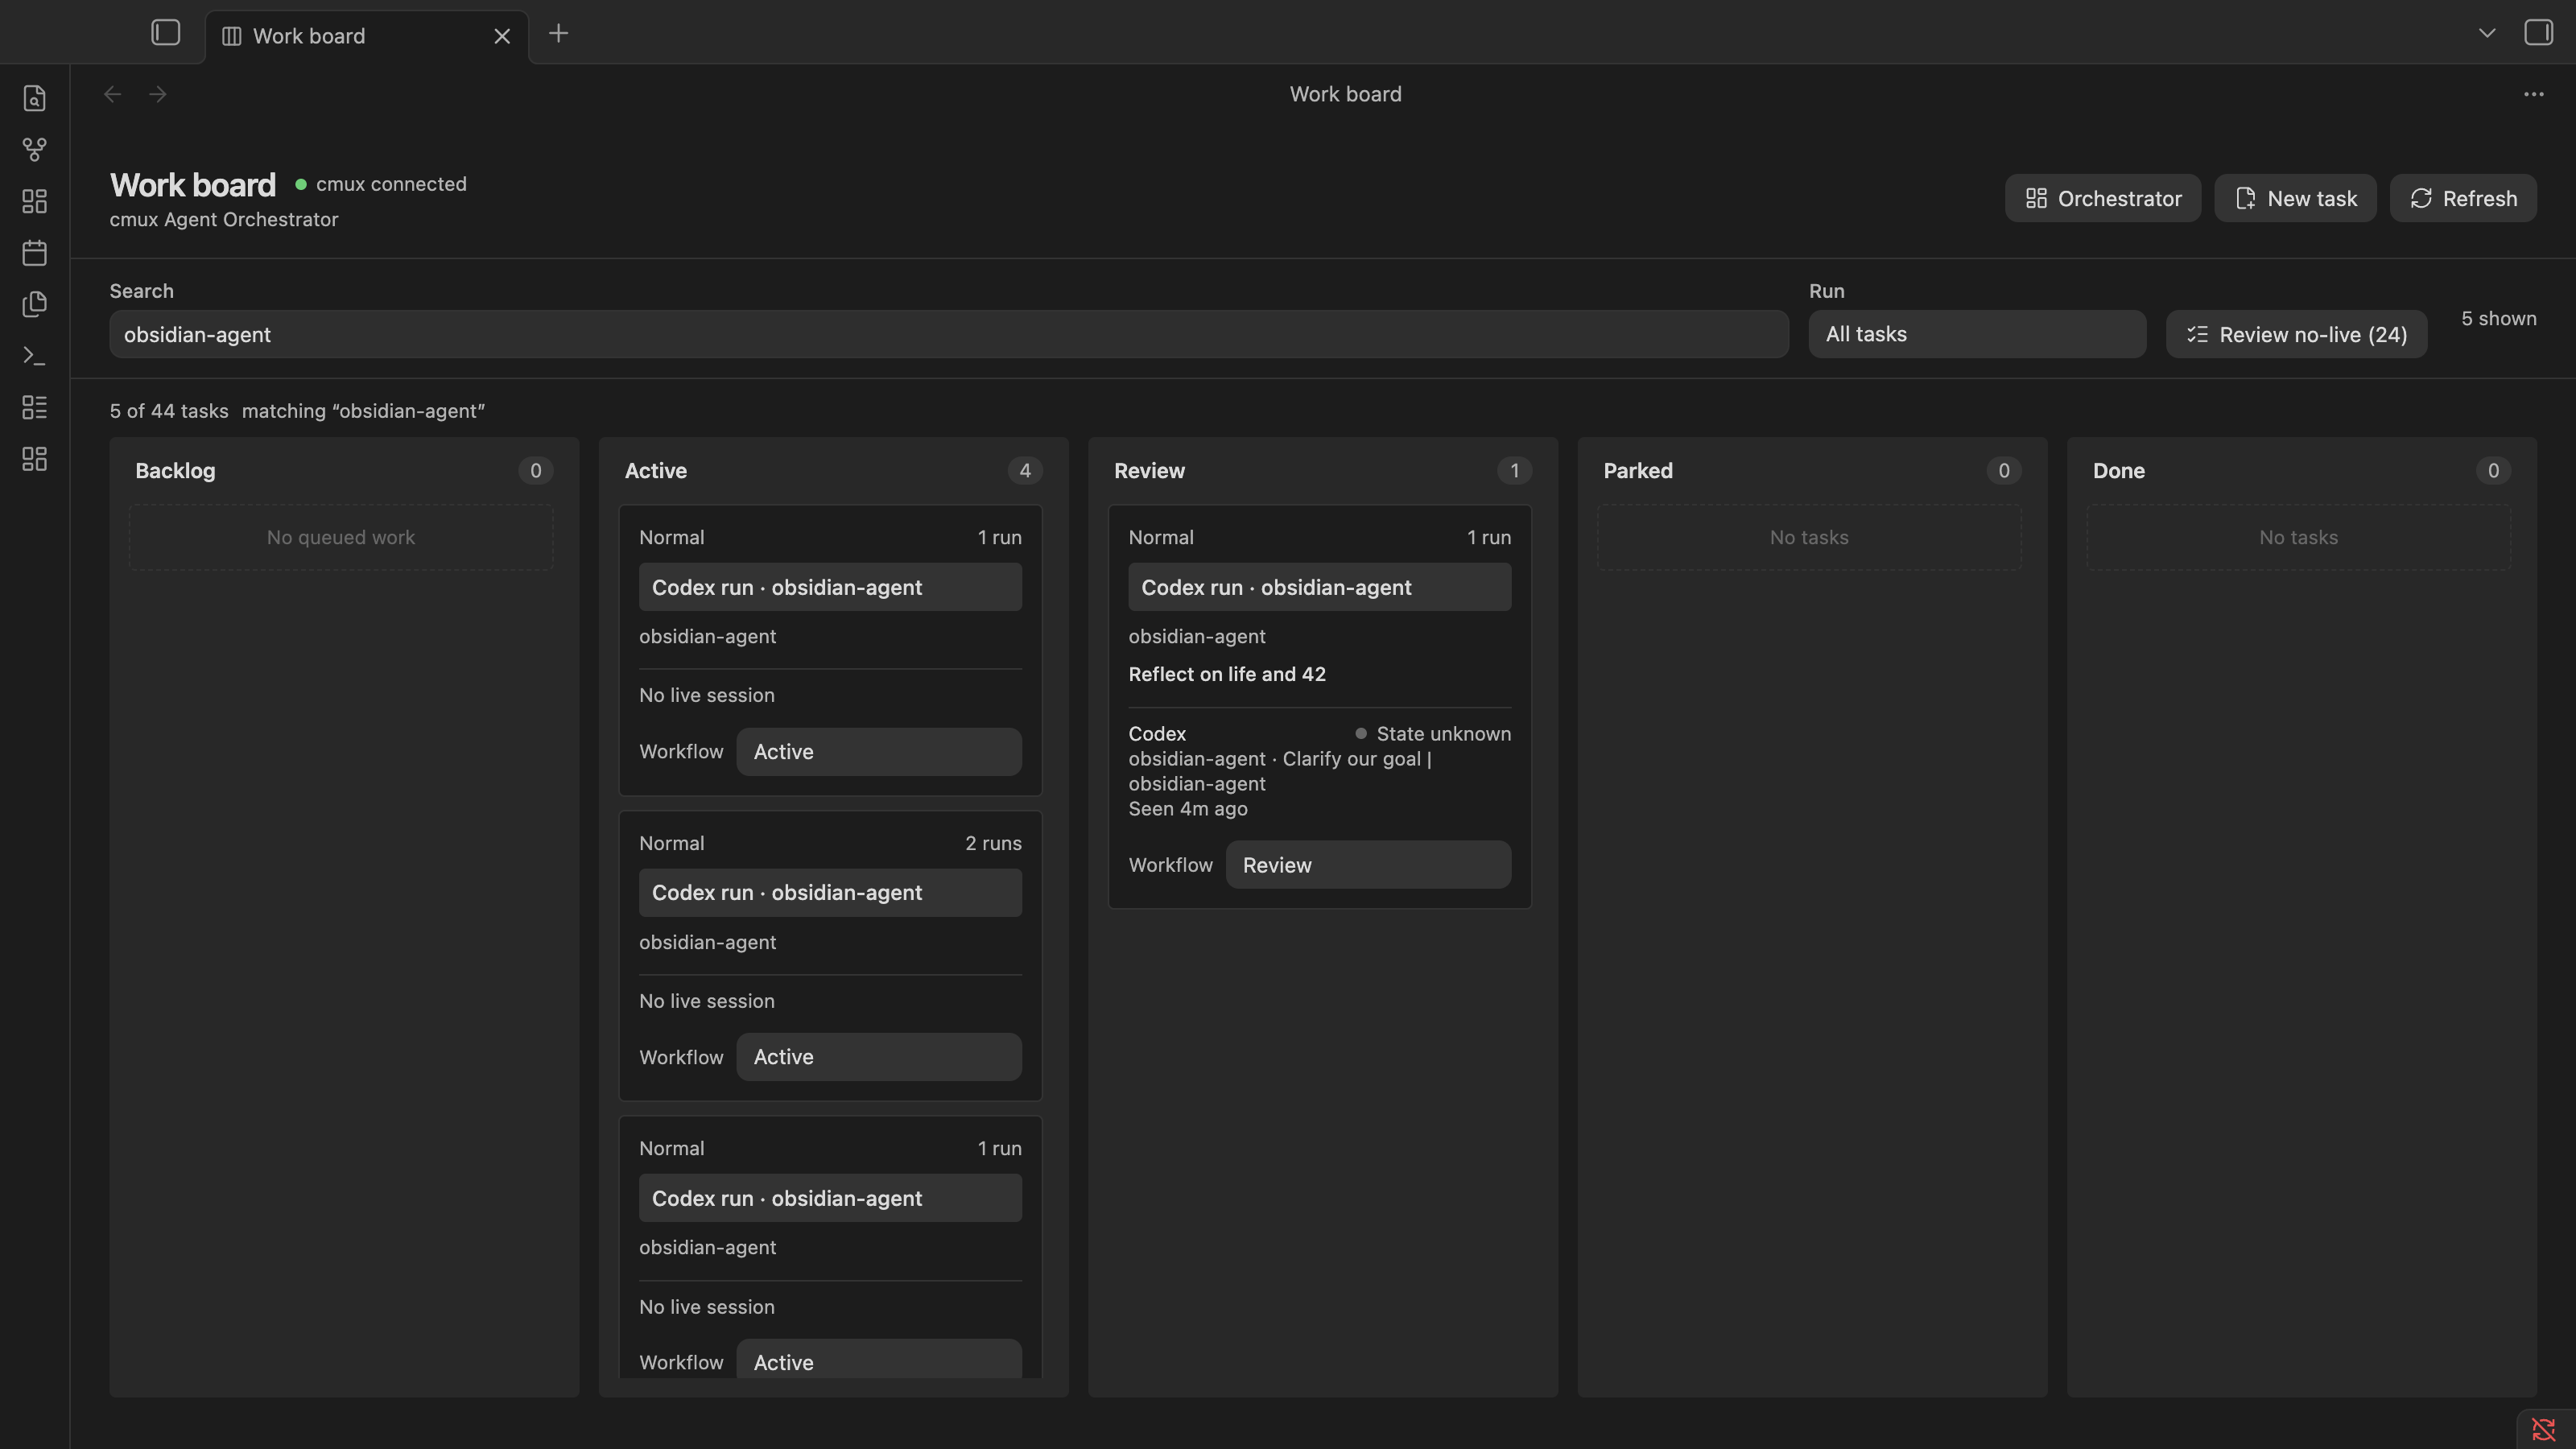Switch to the Work board tab

(366, 36)
